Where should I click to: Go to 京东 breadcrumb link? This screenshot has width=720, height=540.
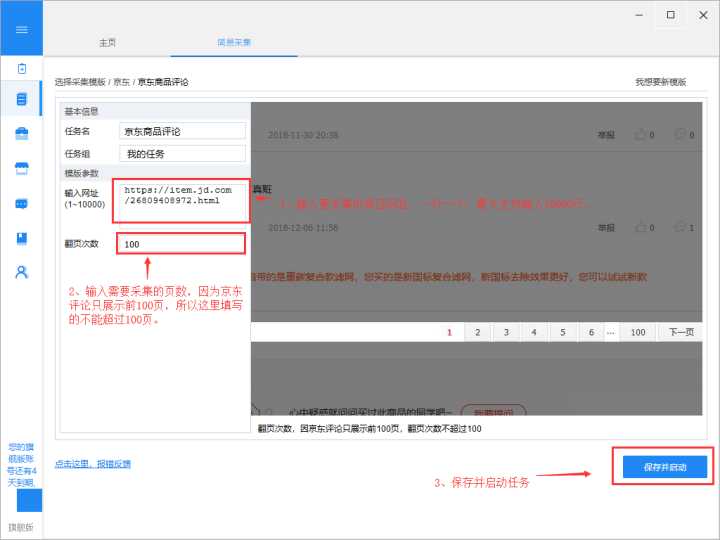pyautogui.click(x=121, y=82)
